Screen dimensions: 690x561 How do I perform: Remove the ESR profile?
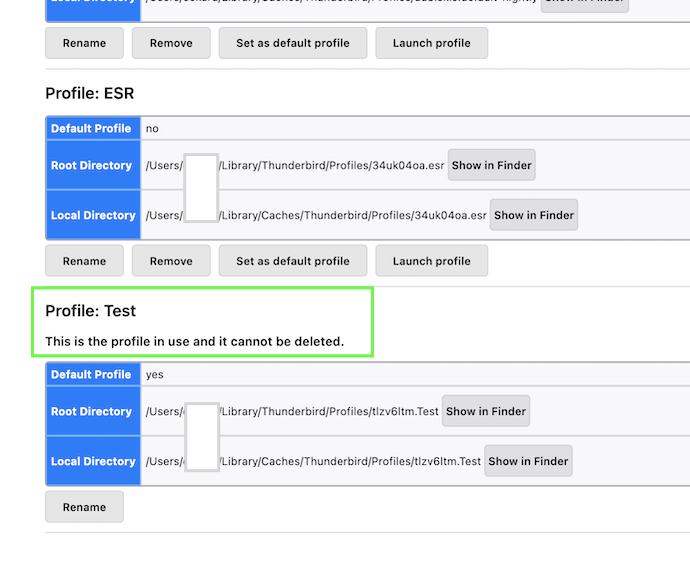[x=171, y=261]
